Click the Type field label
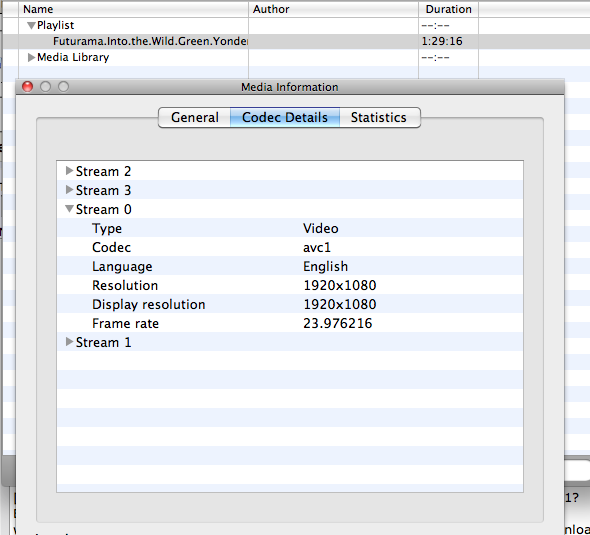Screen dimensions: 590x535 click(107, 229)
